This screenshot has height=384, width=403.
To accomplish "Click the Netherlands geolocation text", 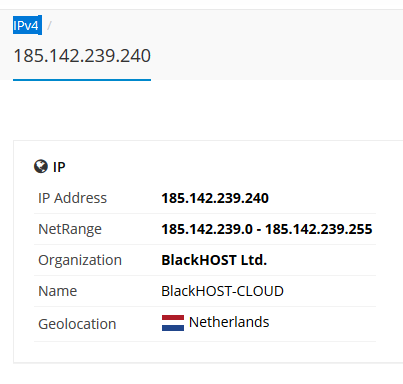I will pyautogui.click(x=229, y=322).
